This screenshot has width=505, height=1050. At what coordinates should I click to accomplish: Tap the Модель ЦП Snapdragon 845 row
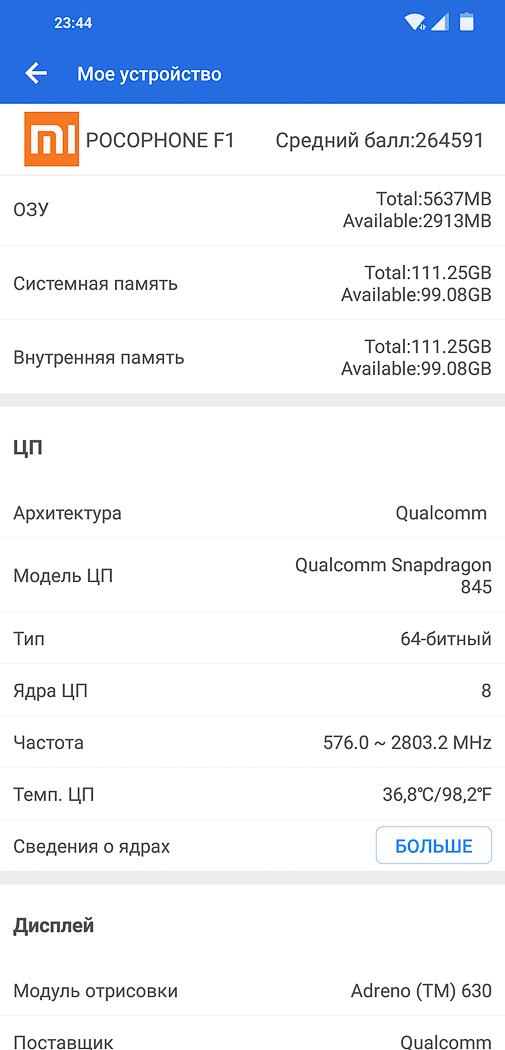[x=252, y=575]
